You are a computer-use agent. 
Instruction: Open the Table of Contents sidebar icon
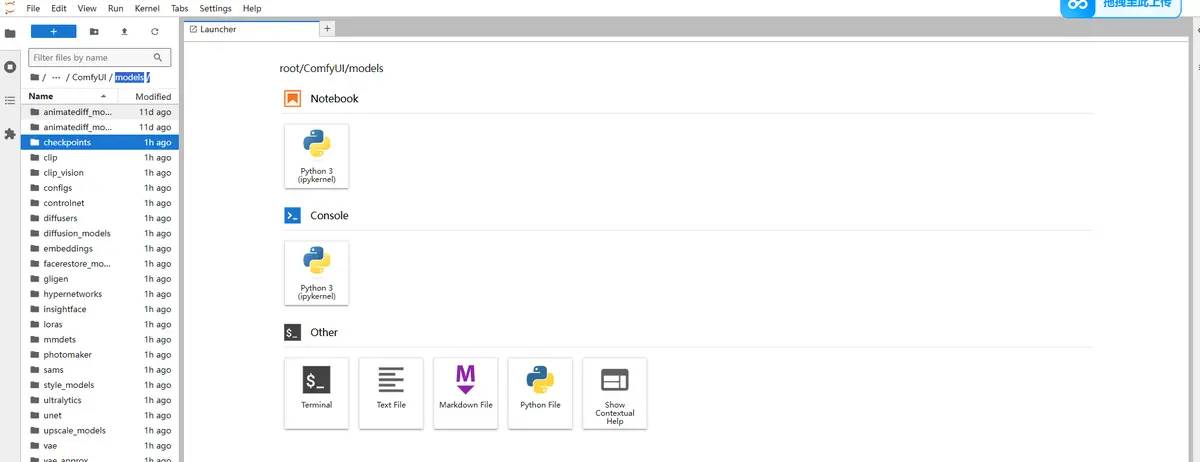point(10,100)
